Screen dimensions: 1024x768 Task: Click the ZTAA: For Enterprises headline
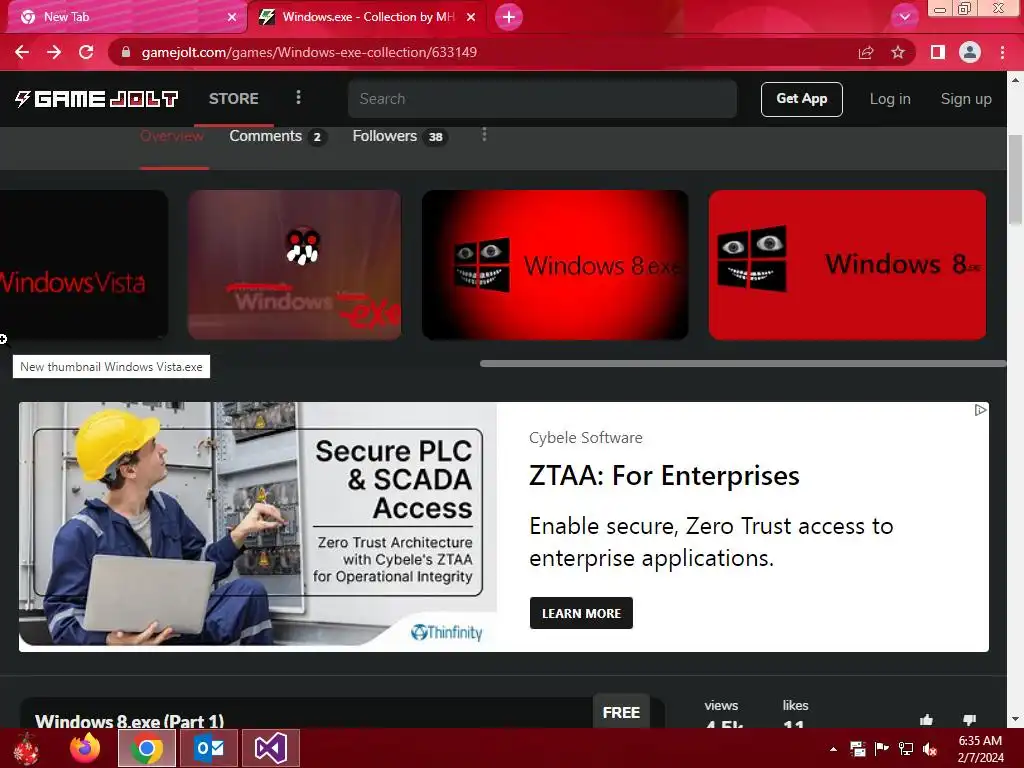tap(664, 475)
